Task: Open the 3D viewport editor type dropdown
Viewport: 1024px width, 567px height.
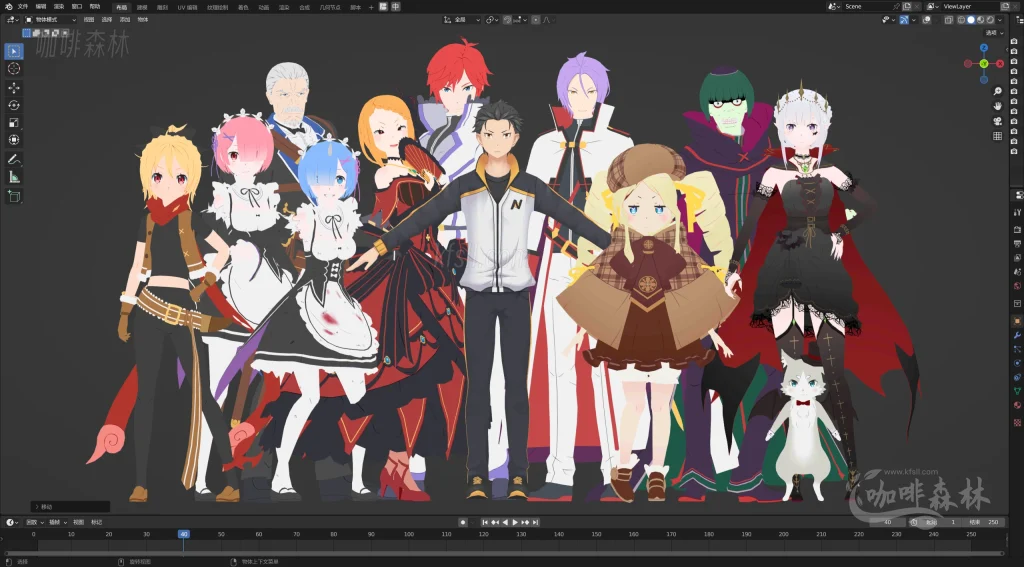Action: click(x=12, y=20)
